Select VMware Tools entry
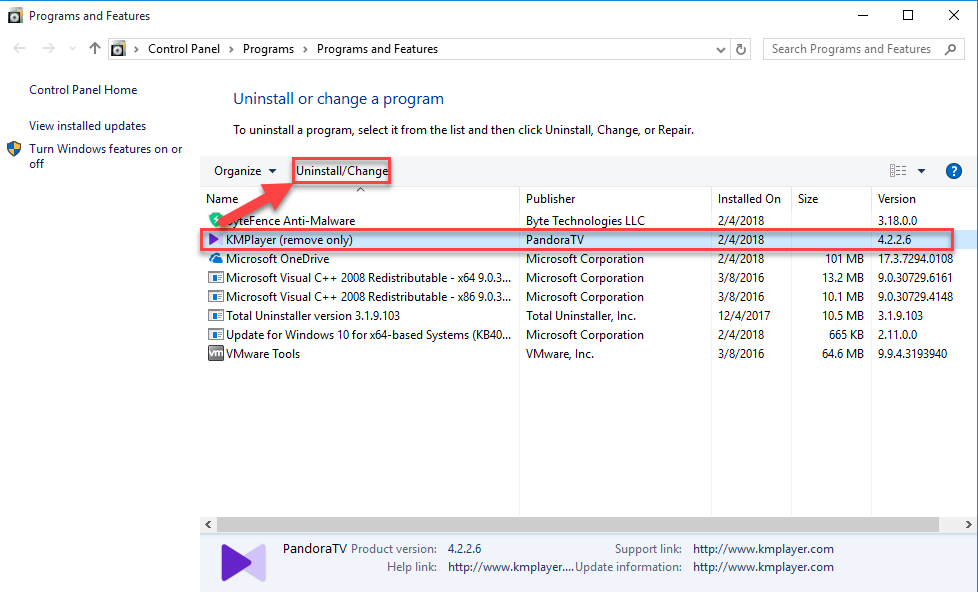978x592 pixels. [x=263, y=354]
